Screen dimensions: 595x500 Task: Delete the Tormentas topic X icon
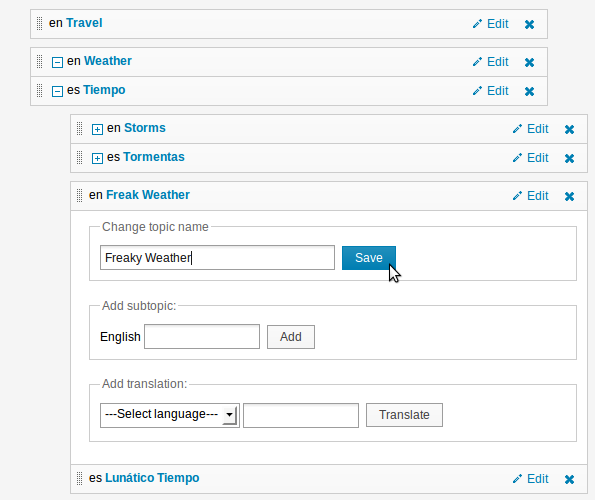(569, 158)
